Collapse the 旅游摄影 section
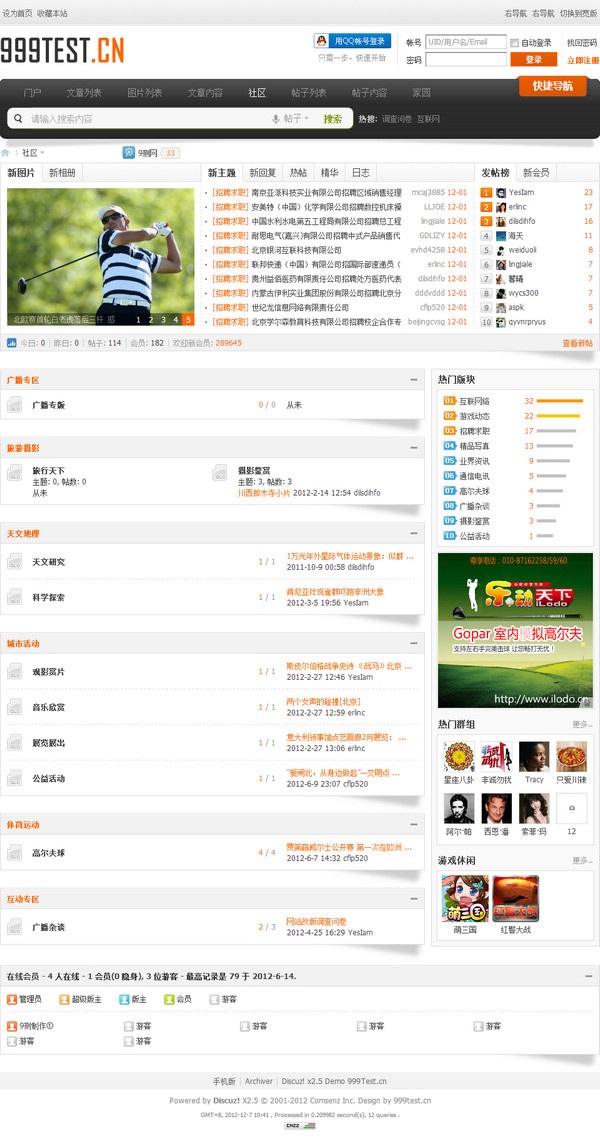The height and width of the screenshot is (1141, 600). (x=414, y=448)
